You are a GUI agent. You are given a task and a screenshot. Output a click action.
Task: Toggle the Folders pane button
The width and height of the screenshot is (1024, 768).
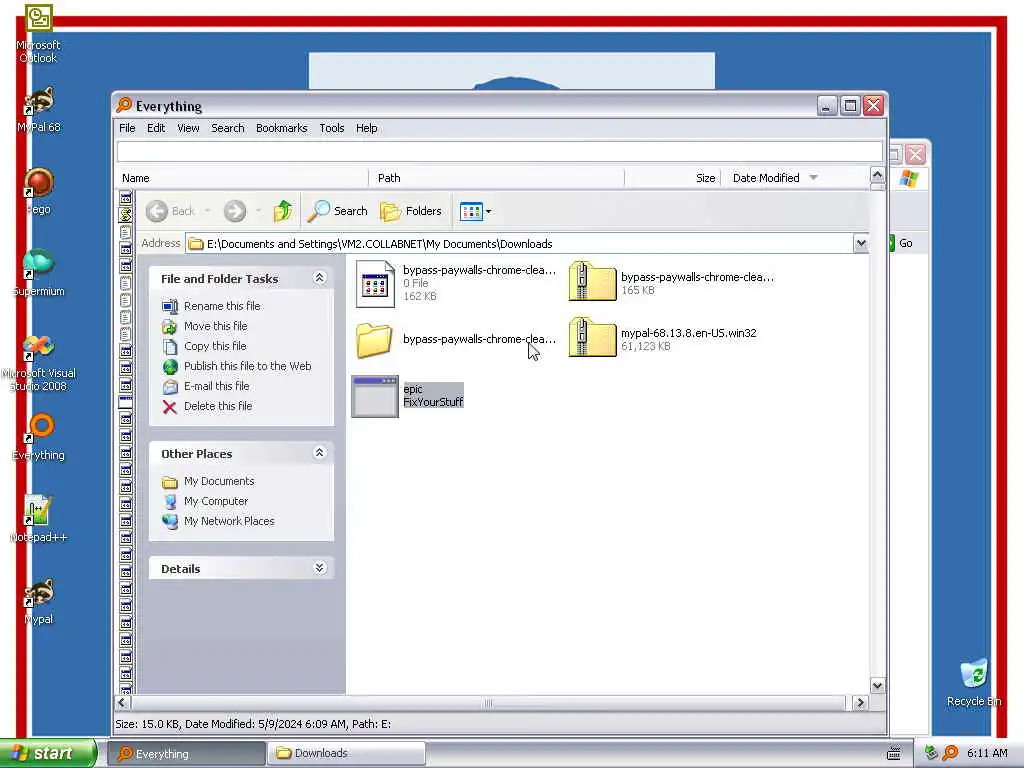[411, 211]
